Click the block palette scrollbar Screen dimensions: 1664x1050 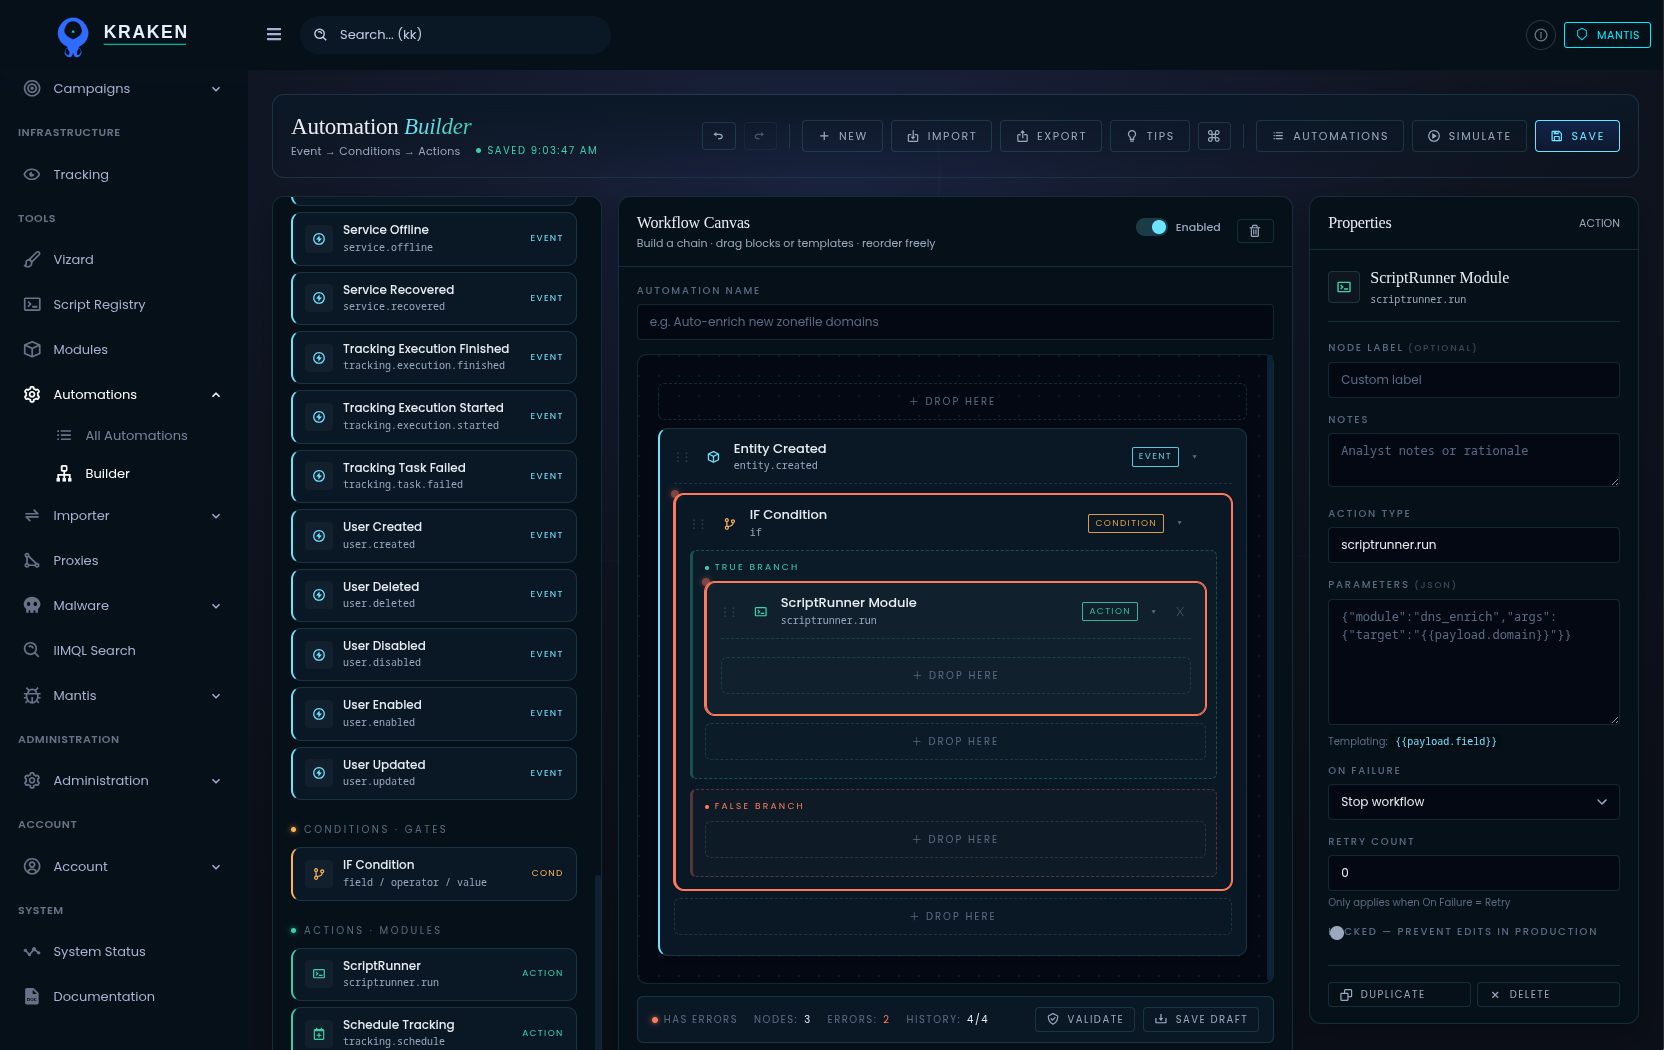tap(598, 960)
